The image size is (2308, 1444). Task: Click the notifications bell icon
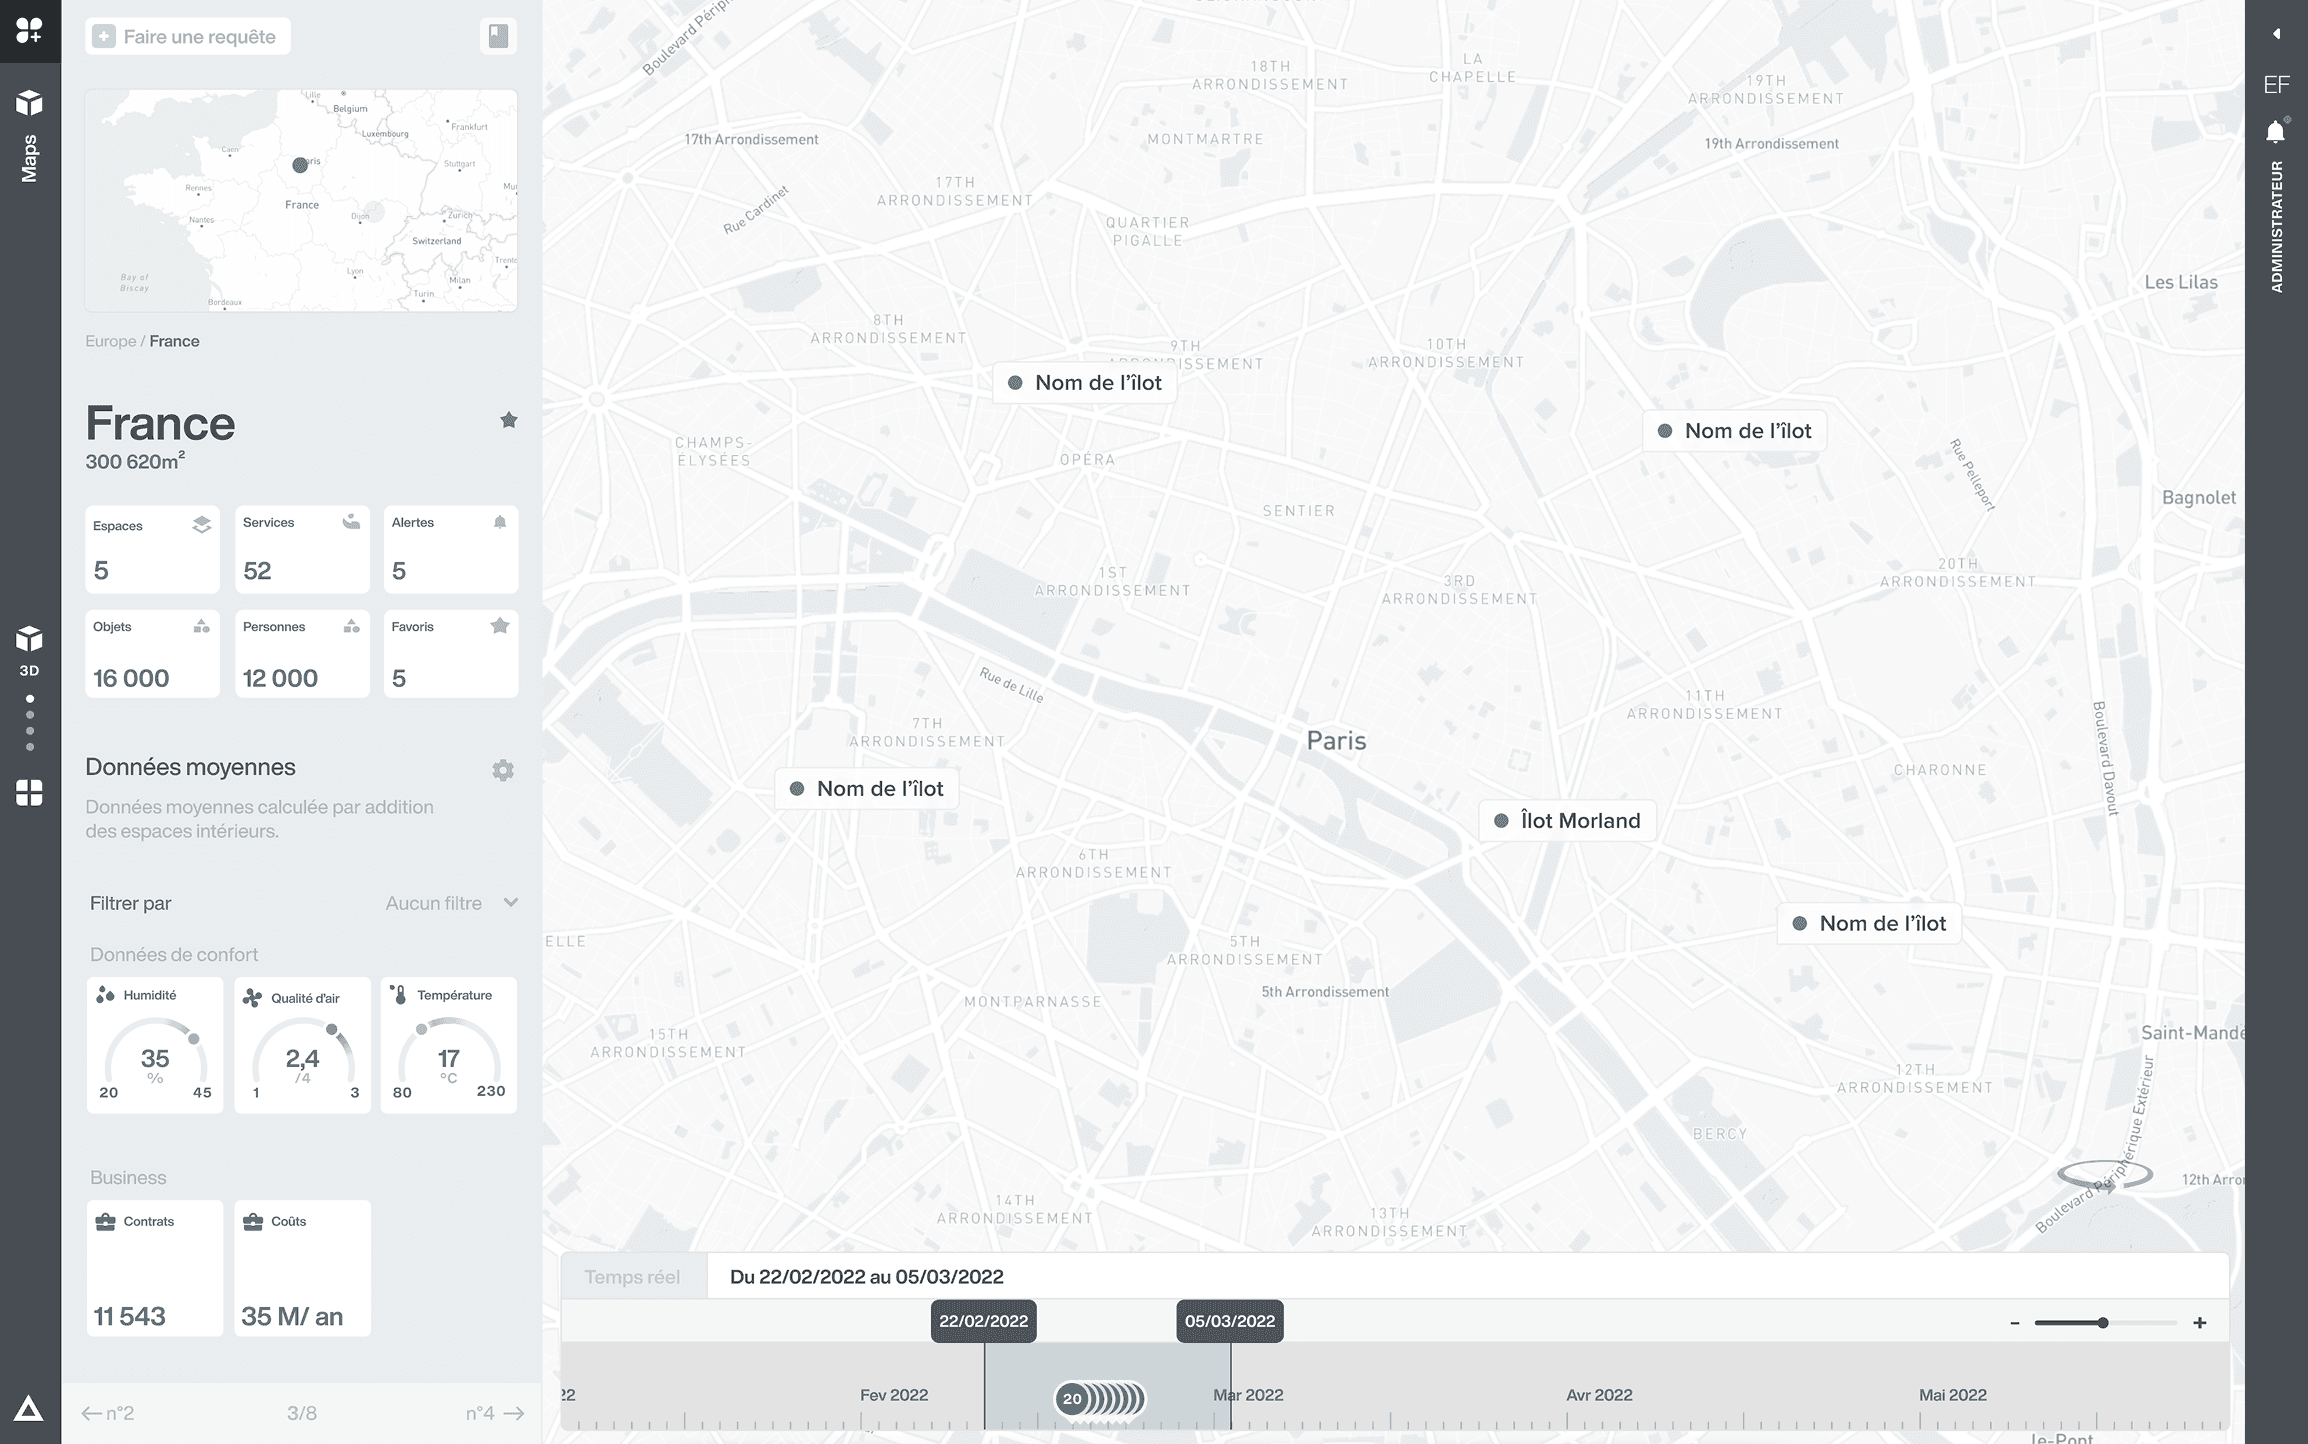[x=2275, y=132]
